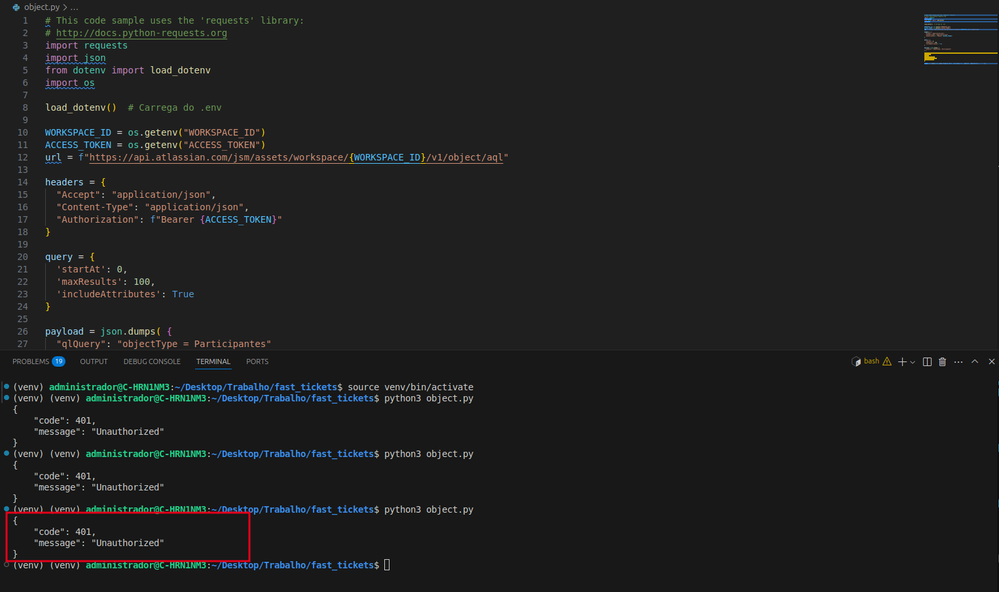
Task: Click the terminal warning triangle icon
Action: [x=887, y=361]
